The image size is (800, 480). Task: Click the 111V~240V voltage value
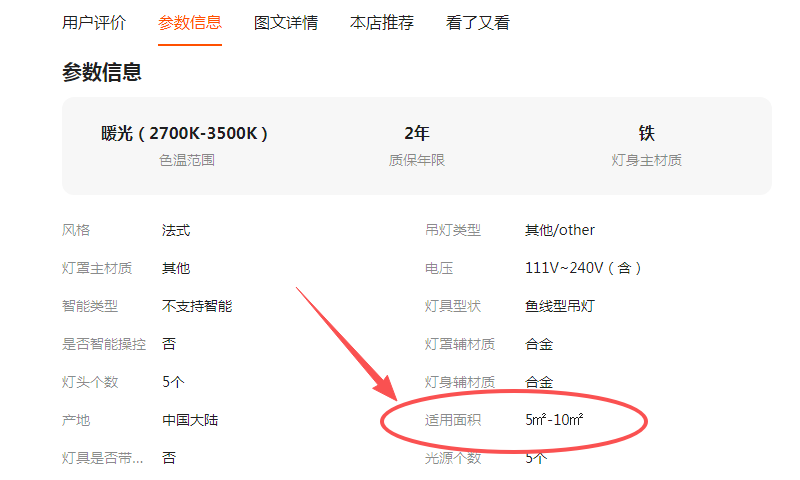click(583, 268)
